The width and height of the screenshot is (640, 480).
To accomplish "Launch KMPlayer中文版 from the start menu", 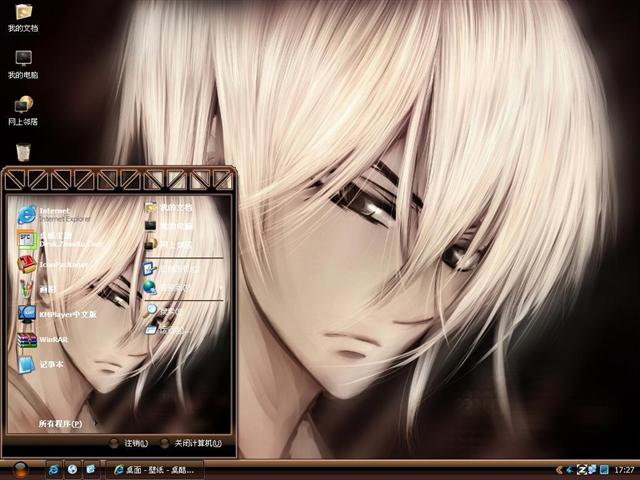I will point(57,314).
